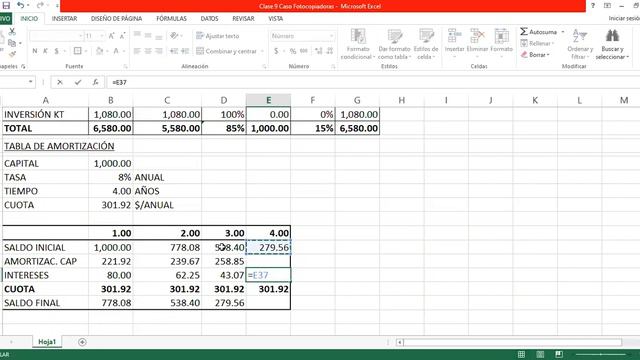The height and width of the screenshot is (360, 640).
Task: Increase font size with larger A
Action: [111, 36]
